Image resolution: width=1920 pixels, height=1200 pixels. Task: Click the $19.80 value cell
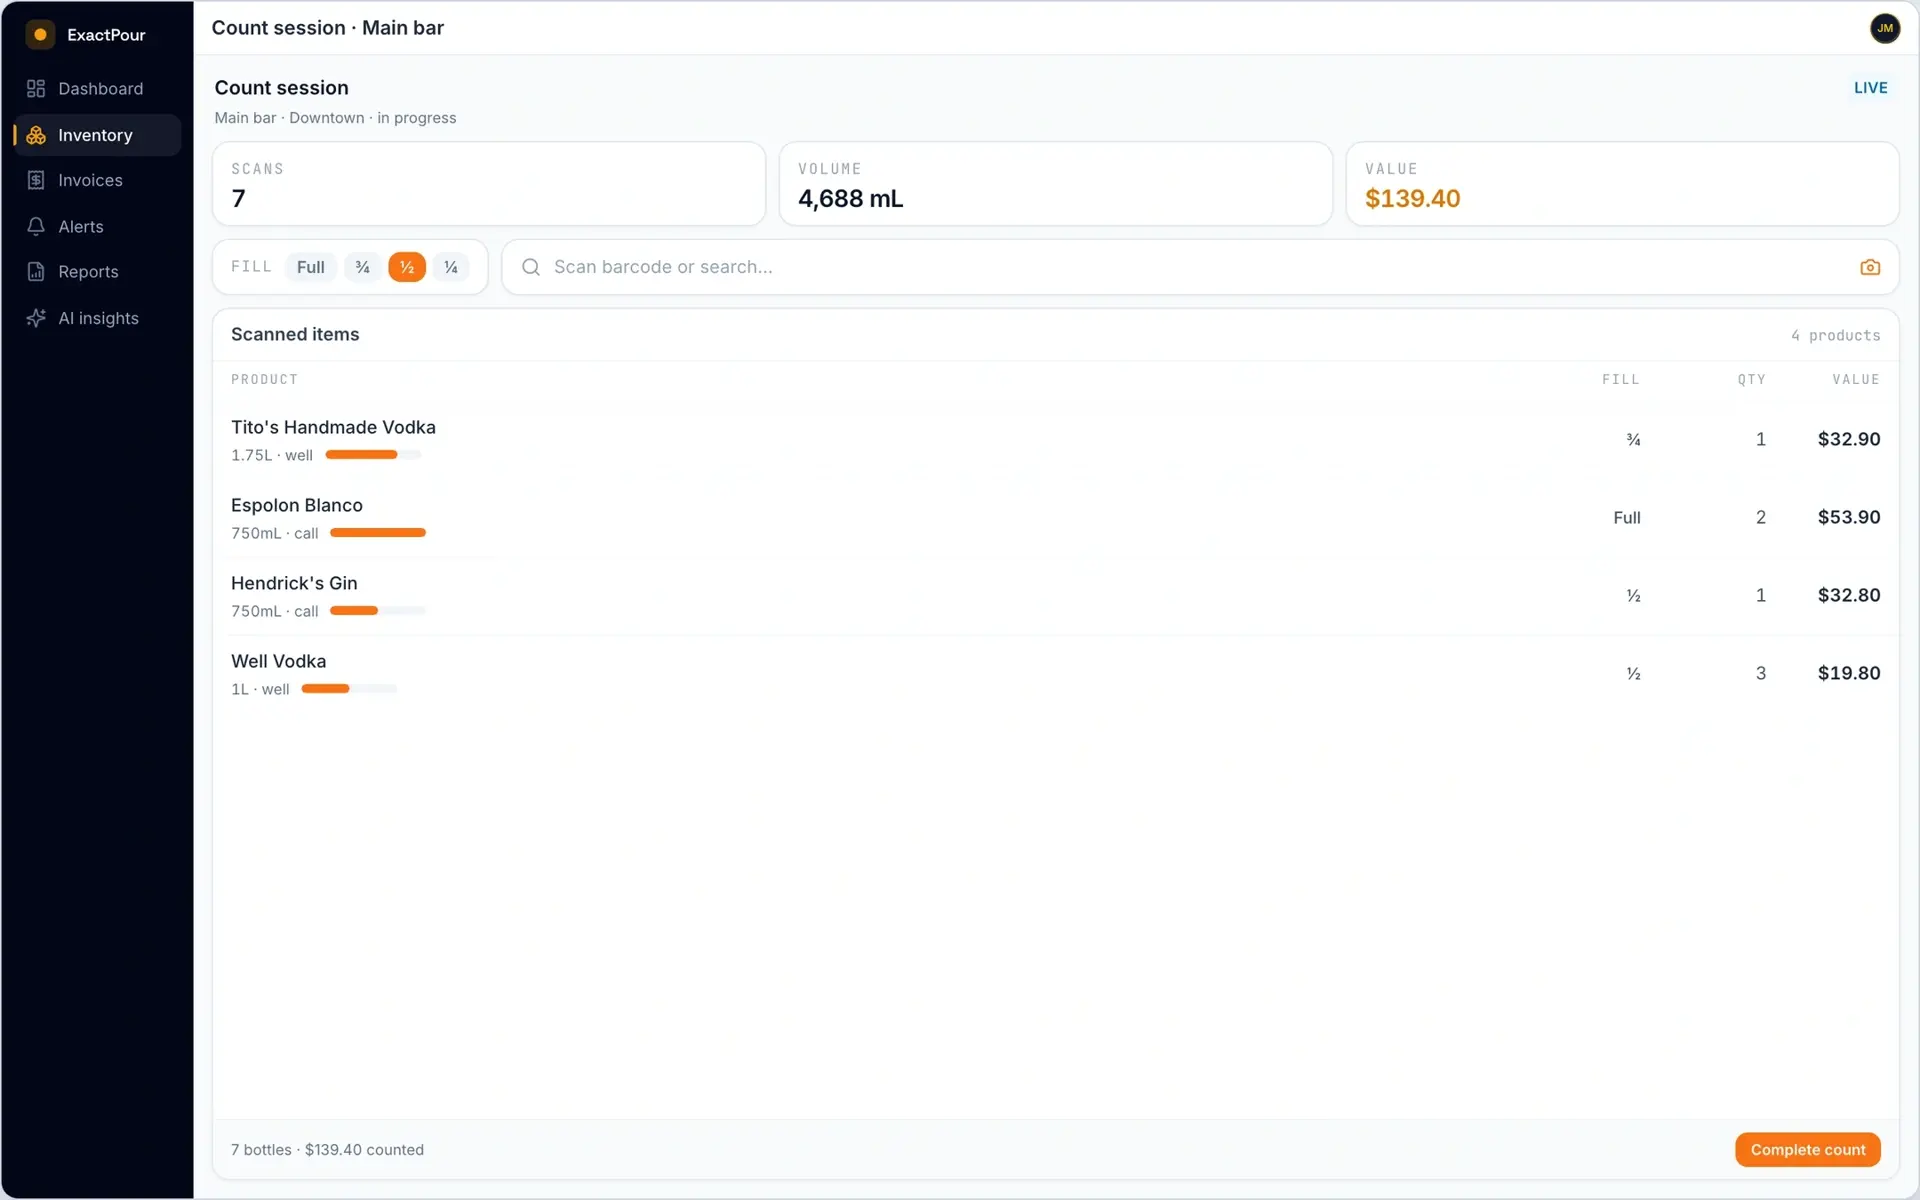(x=1848, y=673)
